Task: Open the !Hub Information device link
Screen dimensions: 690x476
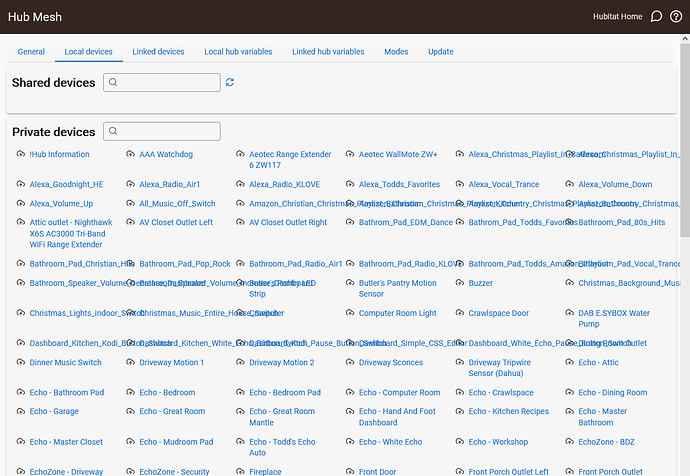Action: pos(59,154)
